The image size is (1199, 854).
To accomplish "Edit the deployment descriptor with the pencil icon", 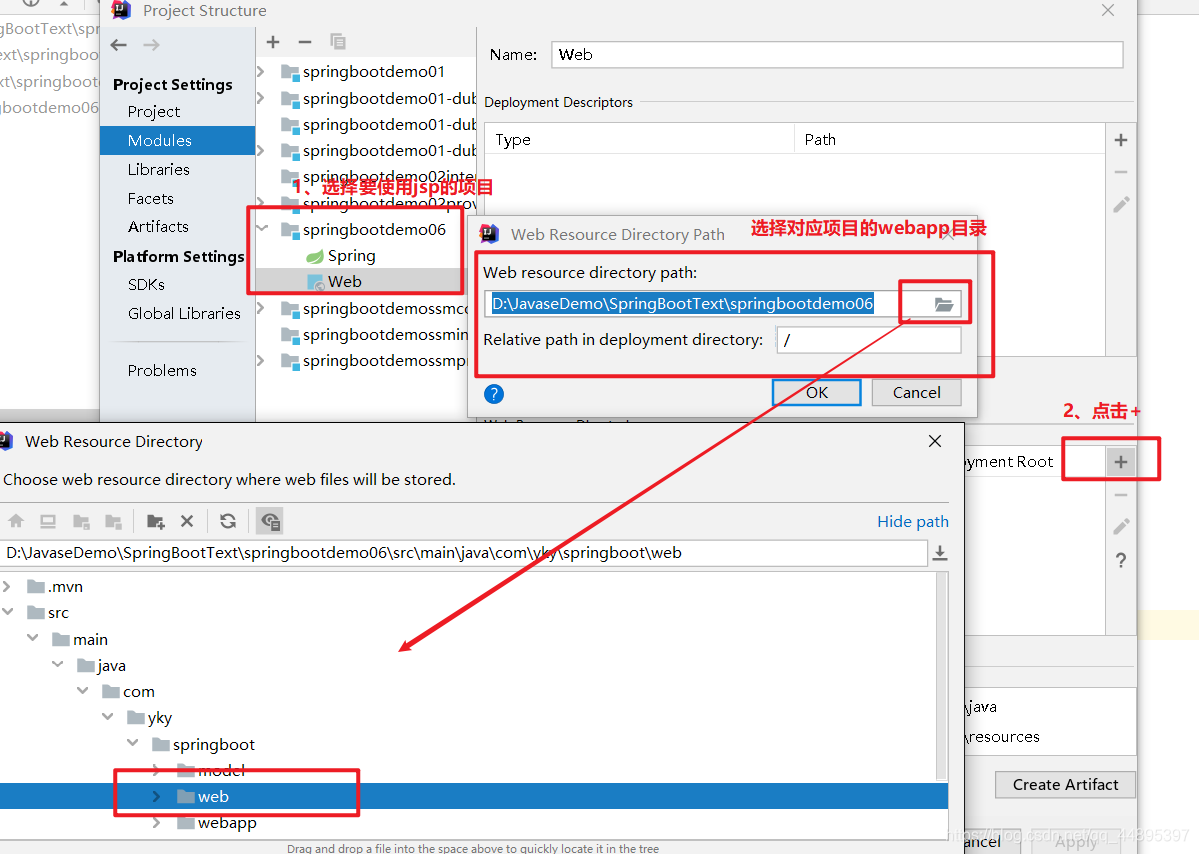I will (1121, 204).
